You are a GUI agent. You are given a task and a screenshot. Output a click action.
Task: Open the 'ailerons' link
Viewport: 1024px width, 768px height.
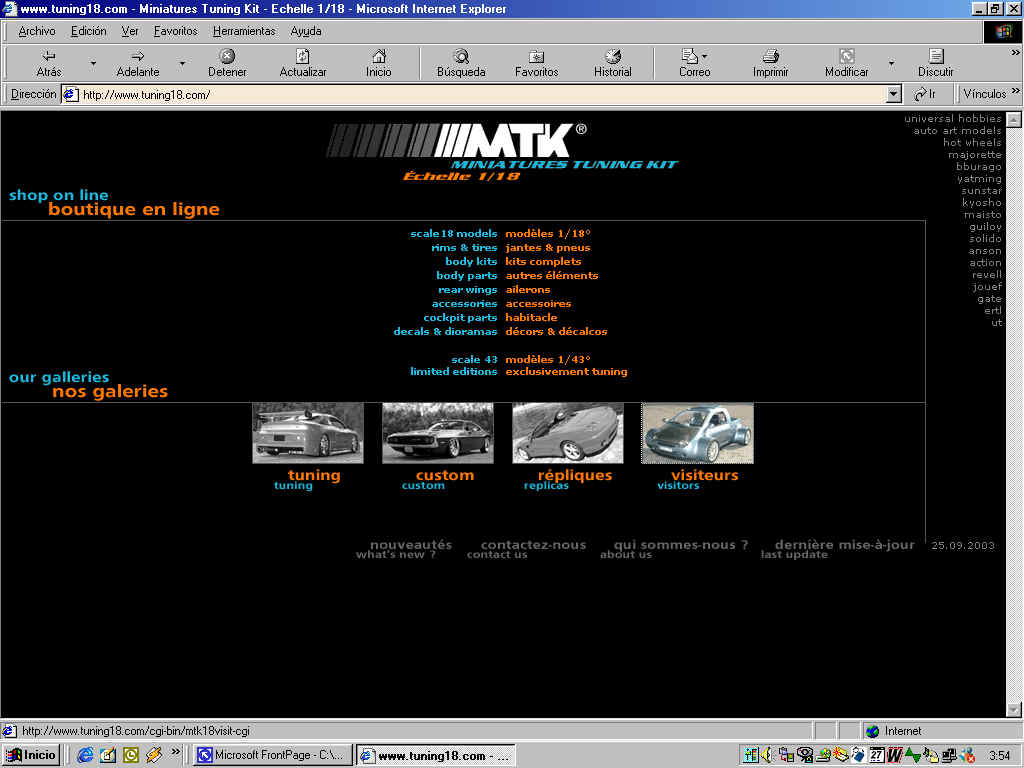(x=528, y=289)
